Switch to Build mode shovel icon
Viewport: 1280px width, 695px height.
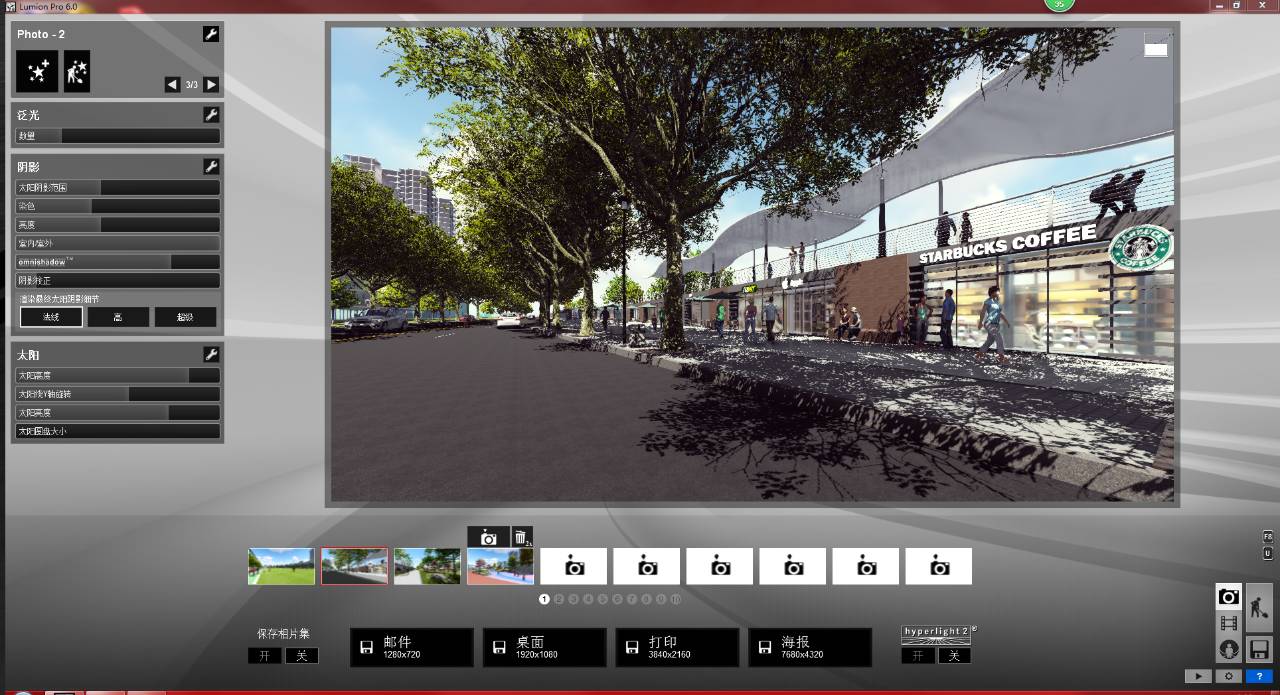[x=1259, y=608]
